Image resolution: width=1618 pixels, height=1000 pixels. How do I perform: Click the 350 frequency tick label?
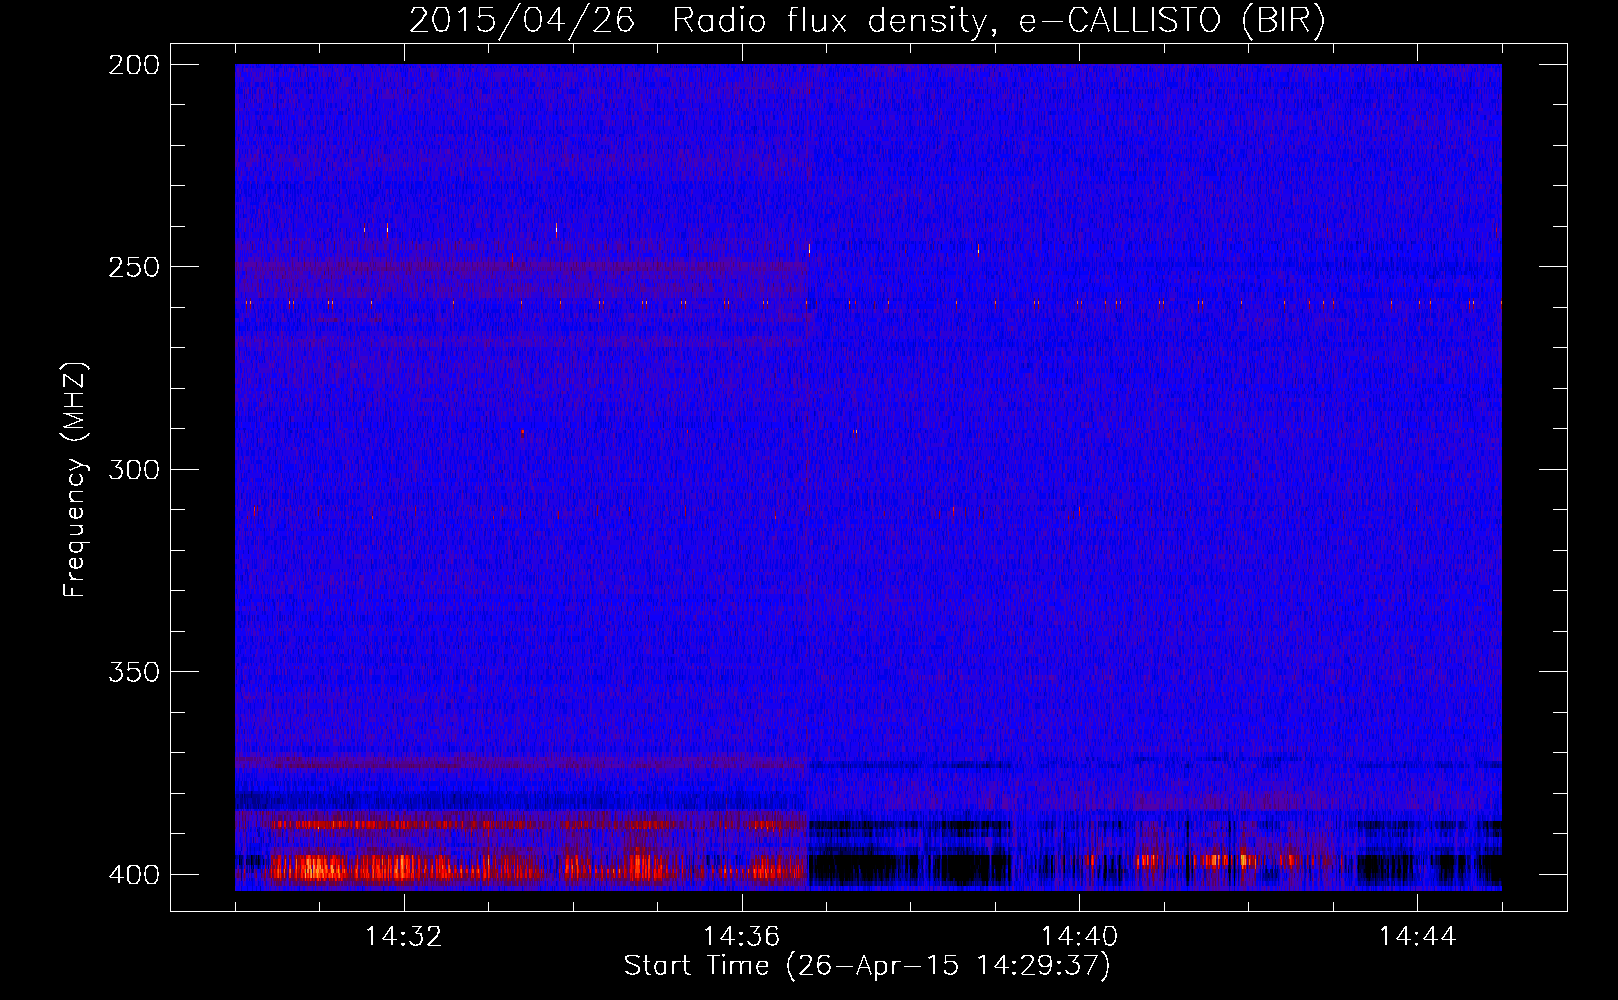coord(133,671)
